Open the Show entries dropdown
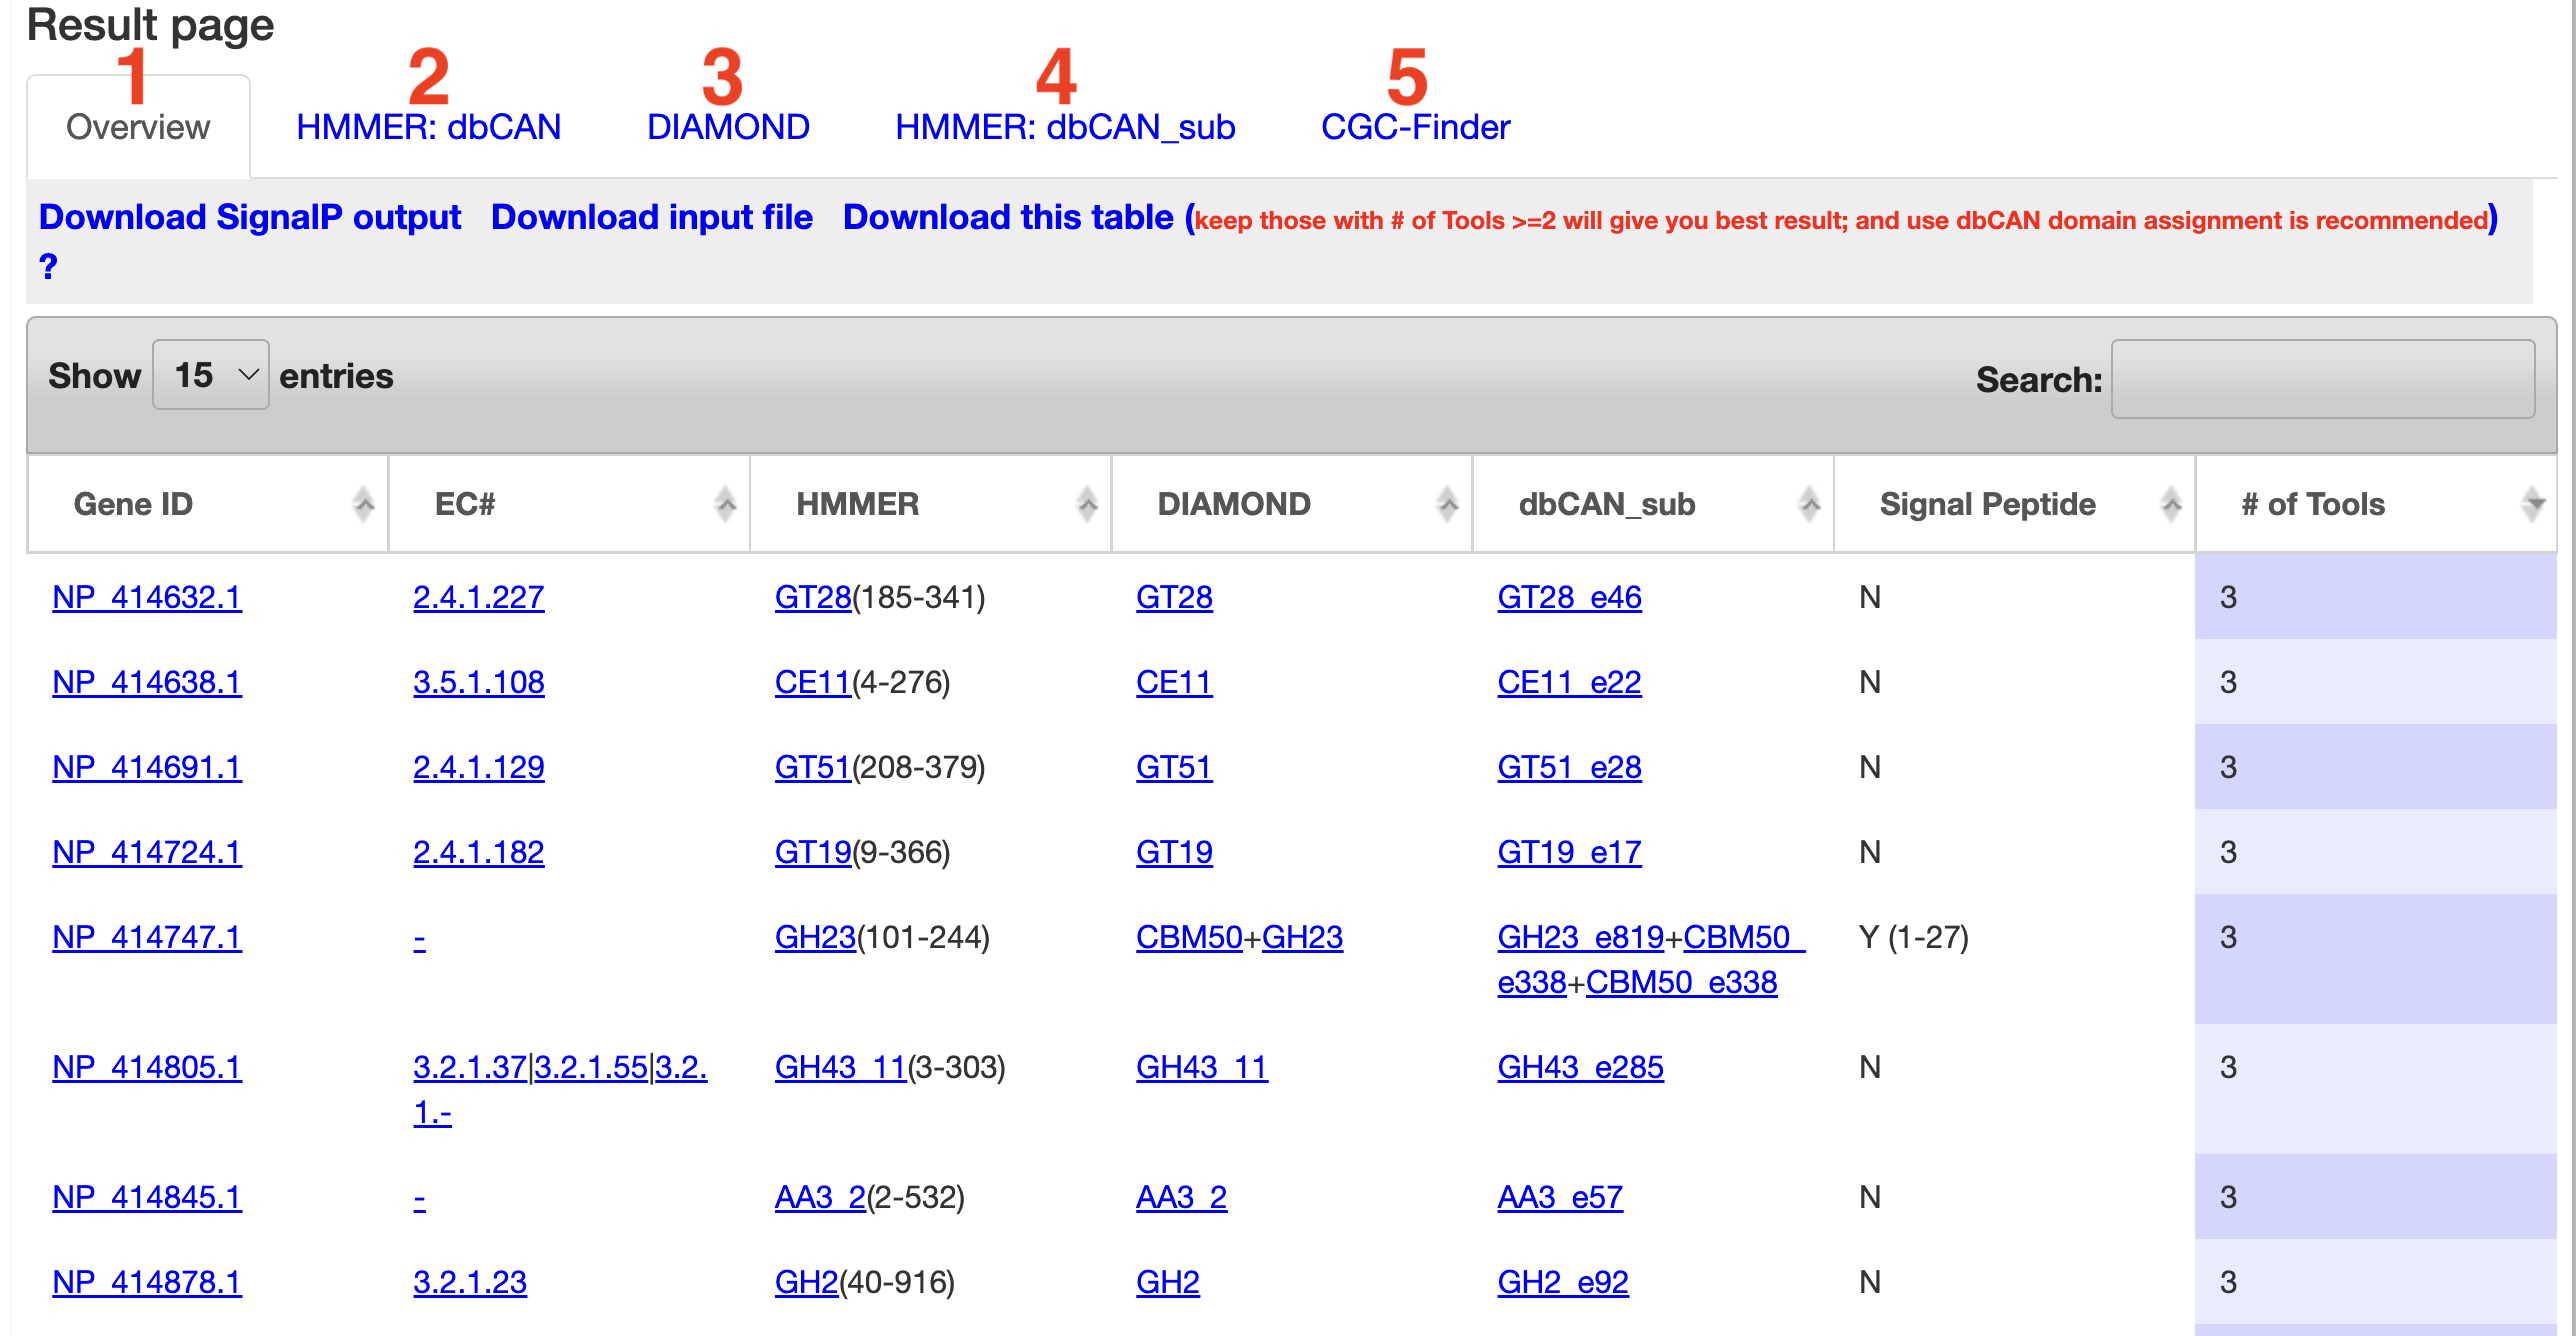This screenshot has width=2576, height=1336. point(211,375)
